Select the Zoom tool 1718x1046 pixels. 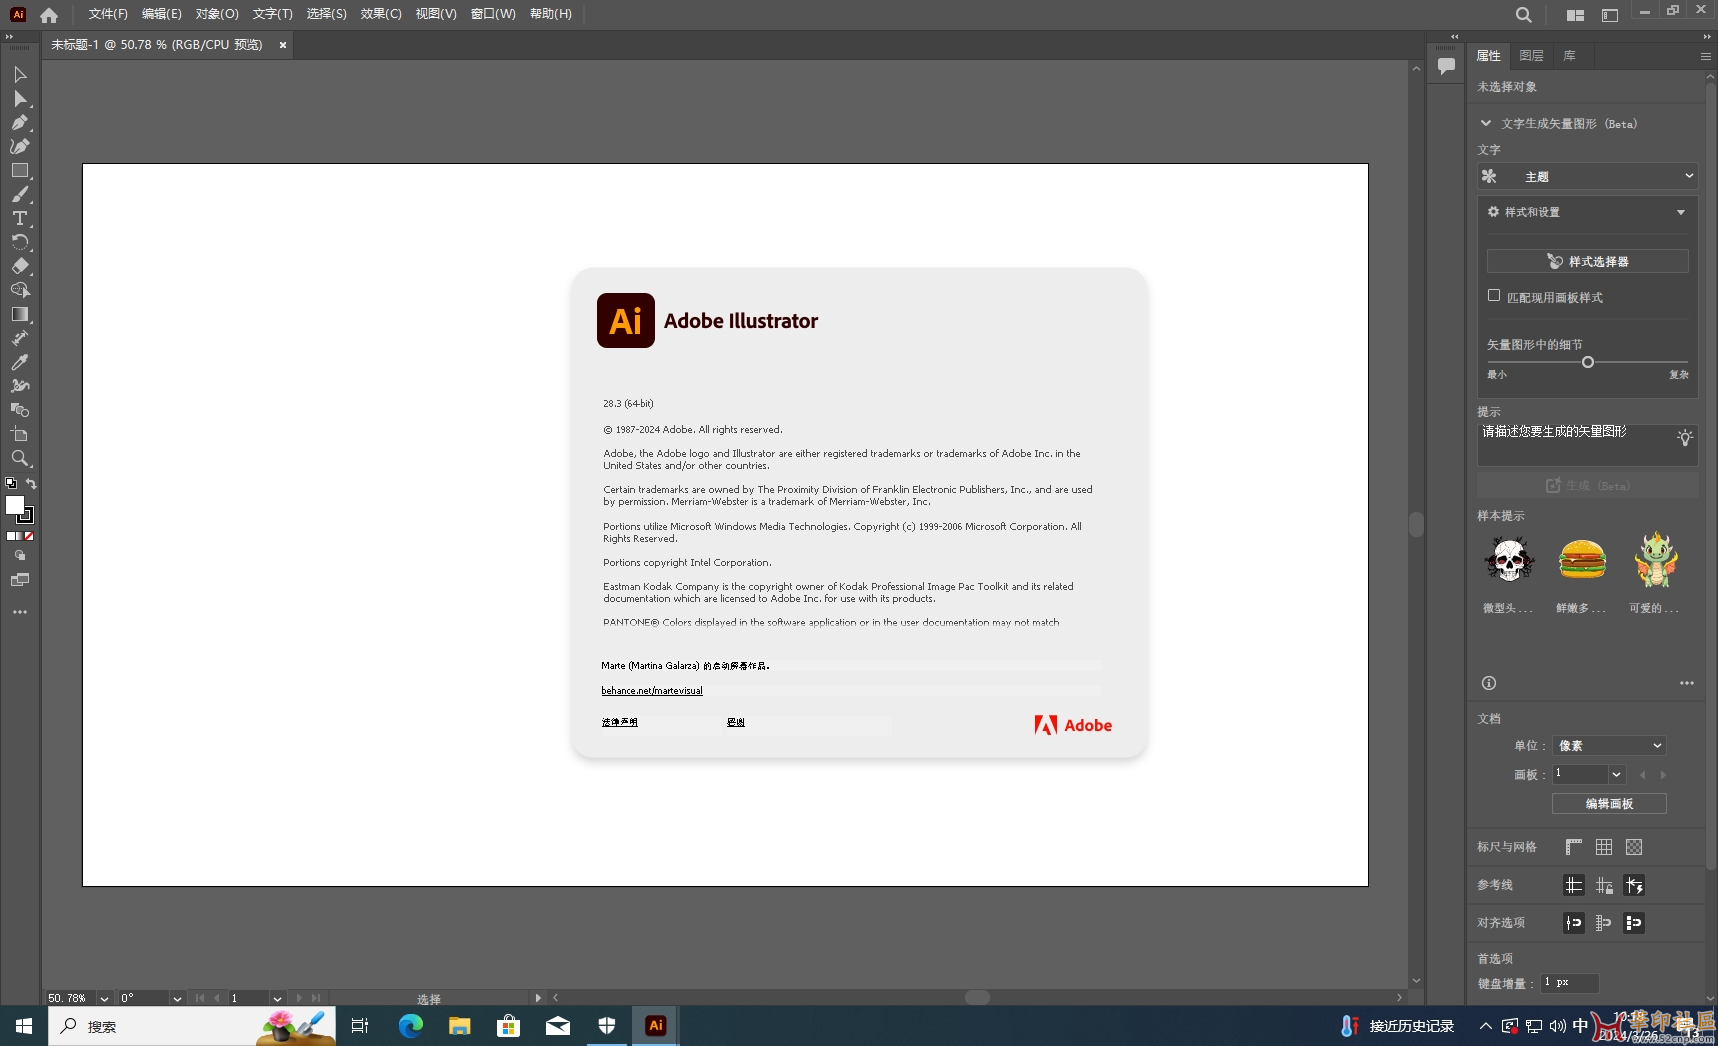coord(19,459)
